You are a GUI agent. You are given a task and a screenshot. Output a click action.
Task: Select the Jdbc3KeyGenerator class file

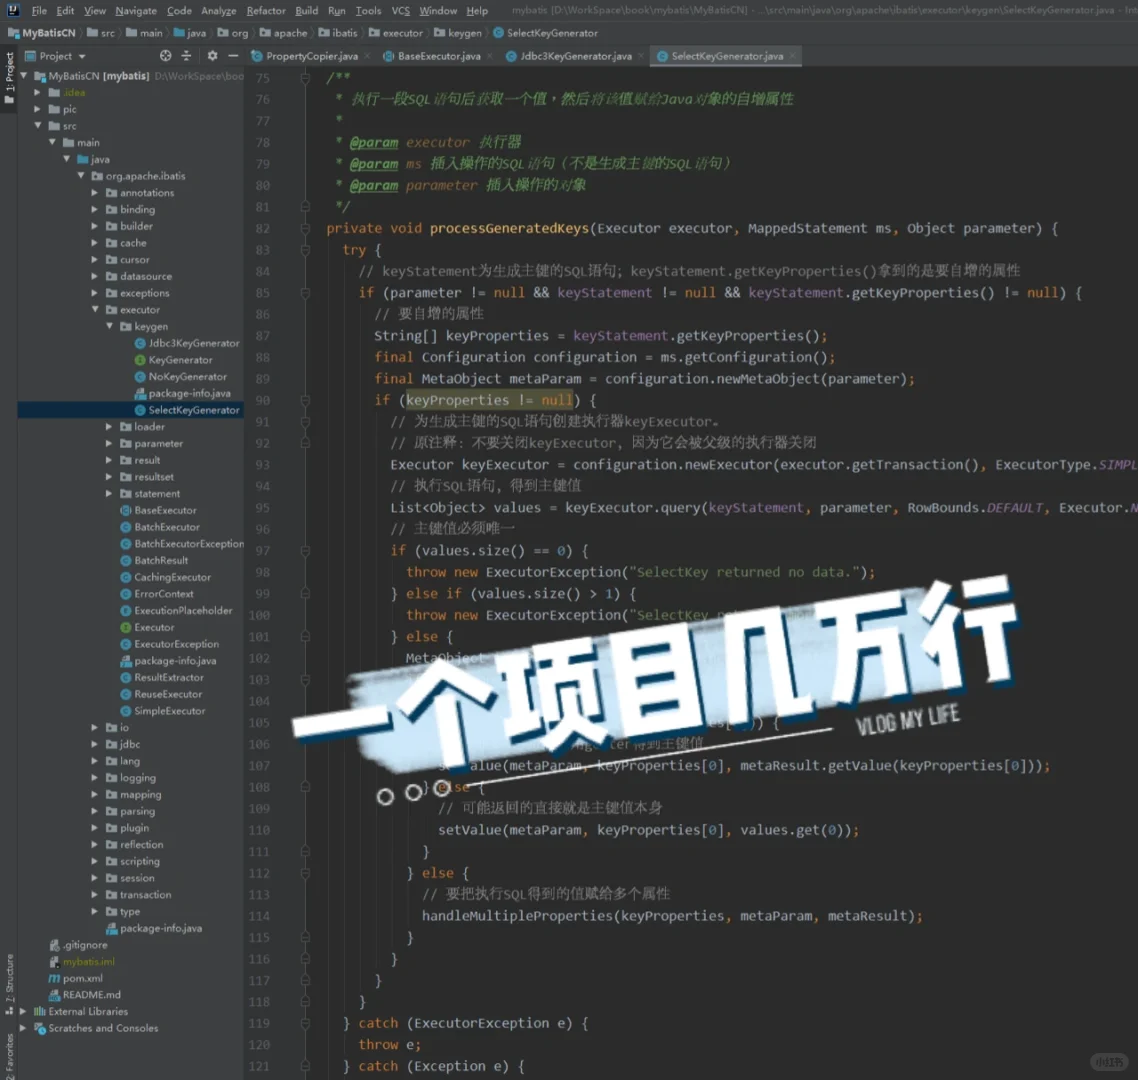187,343
